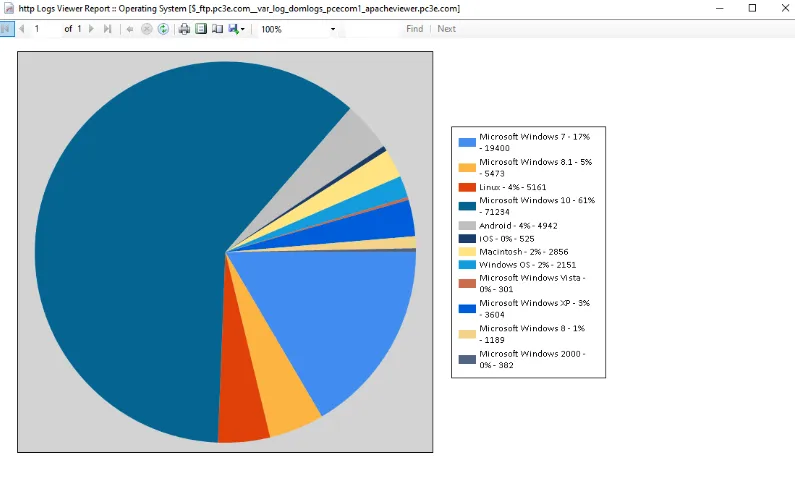795x502 pixels.
Task: Print the report
Action: pos(185,29)
